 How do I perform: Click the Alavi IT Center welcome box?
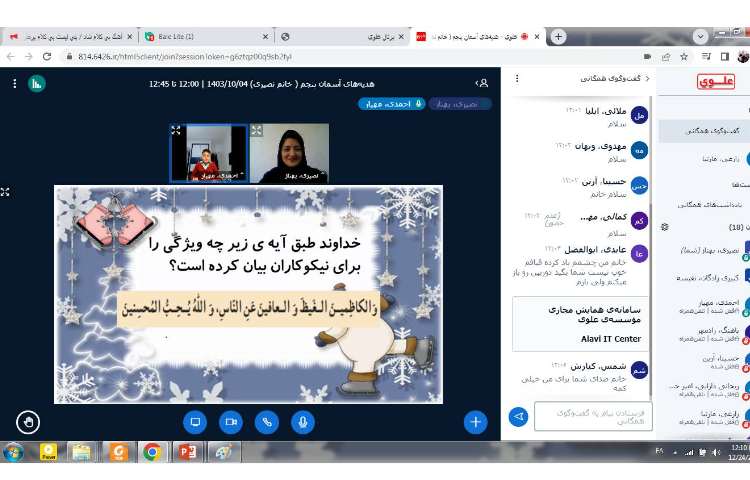[x=580, y=324]
